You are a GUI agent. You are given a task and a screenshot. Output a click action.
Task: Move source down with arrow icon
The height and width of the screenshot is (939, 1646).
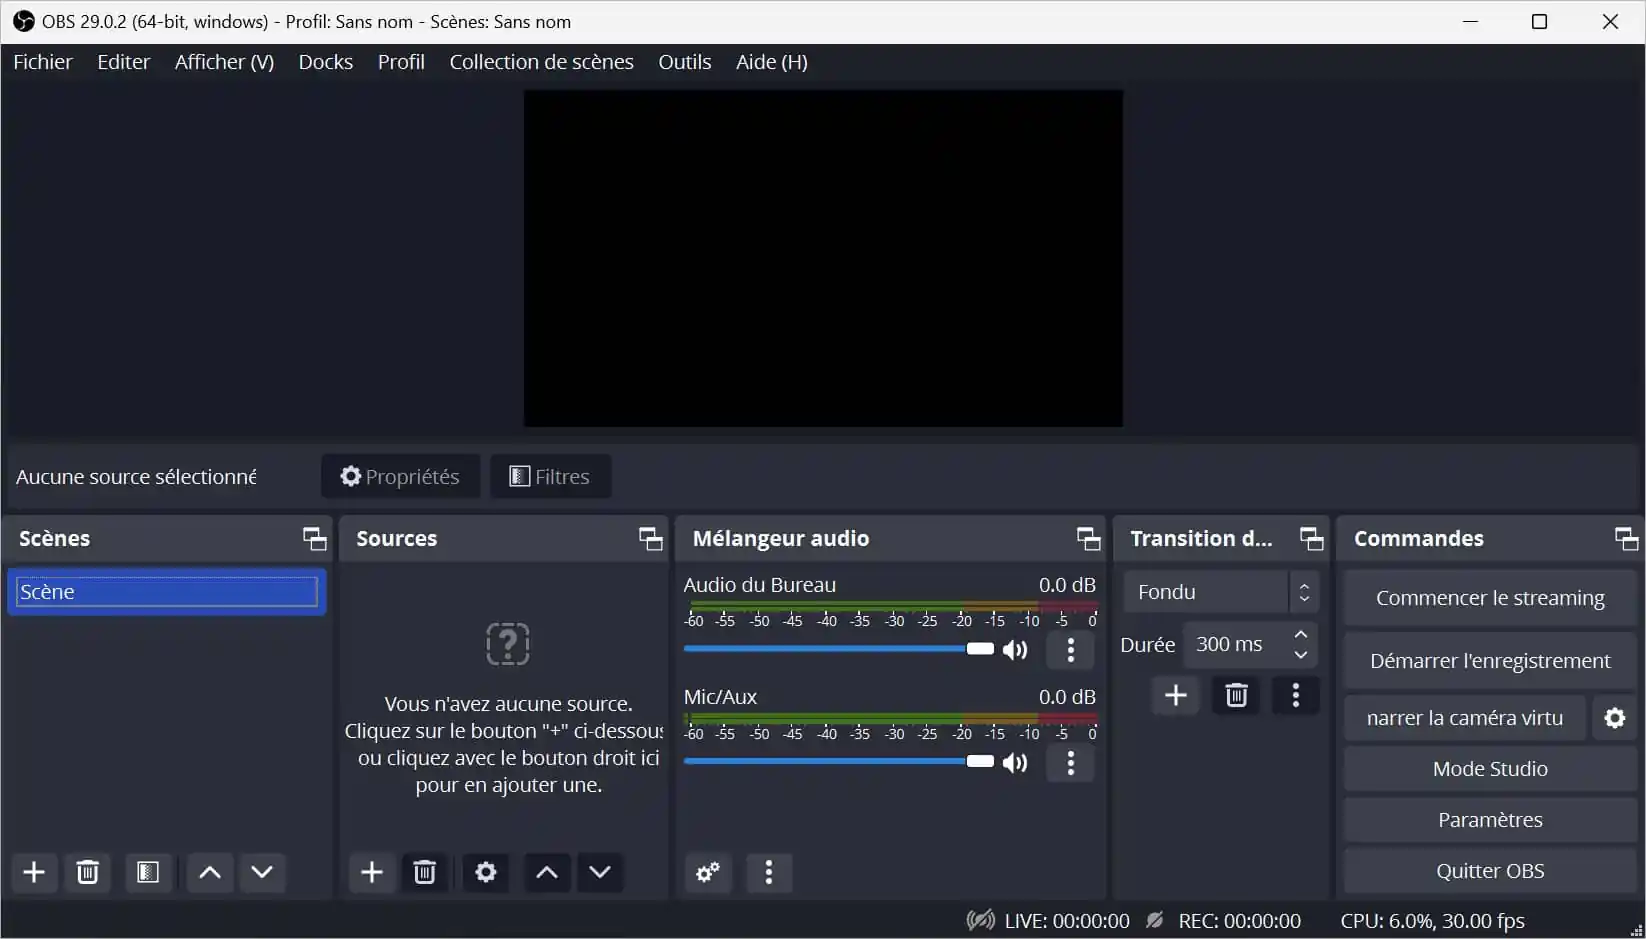(x=600, y=872)
